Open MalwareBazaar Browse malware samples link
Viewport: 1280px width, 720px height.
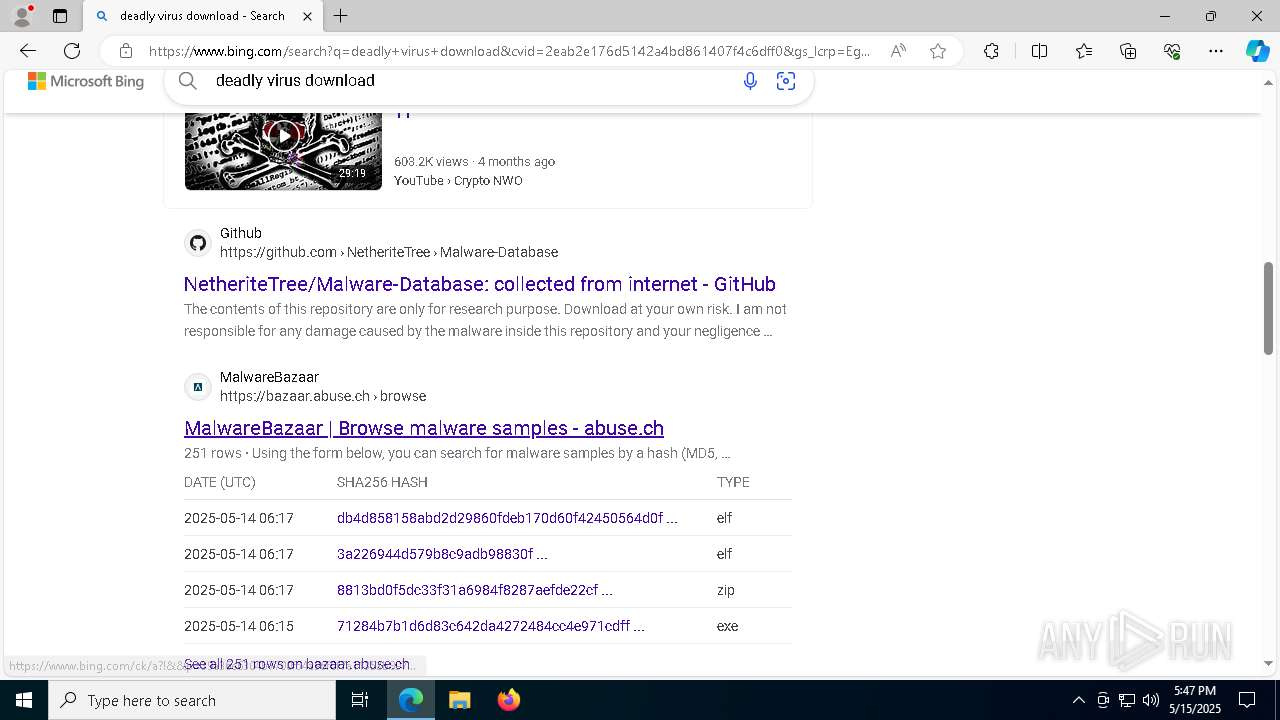coord(424,428)
